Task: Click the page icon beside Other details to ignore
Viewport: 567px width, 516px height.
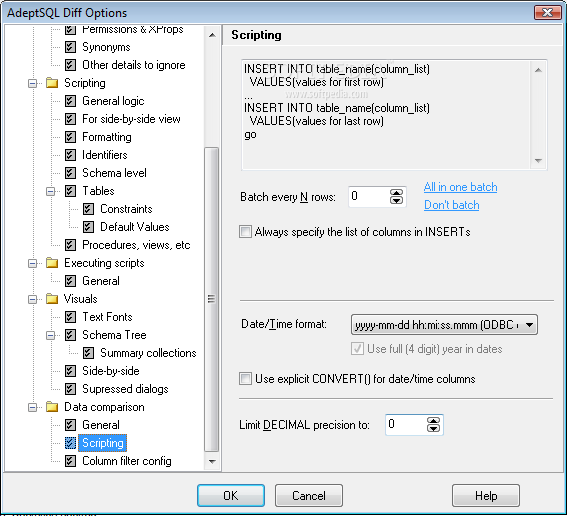Action: click(x=70, y=65)
